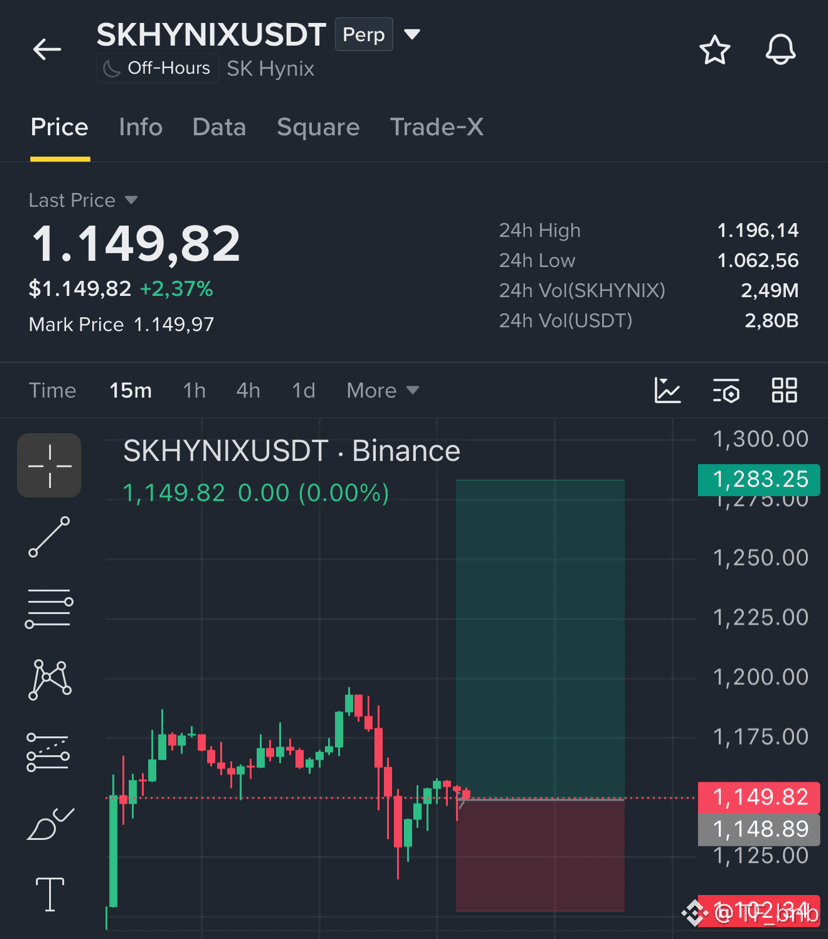Switch to the Price tab
The width and height of the screenshot is (828, 939).
pos(59,127)
